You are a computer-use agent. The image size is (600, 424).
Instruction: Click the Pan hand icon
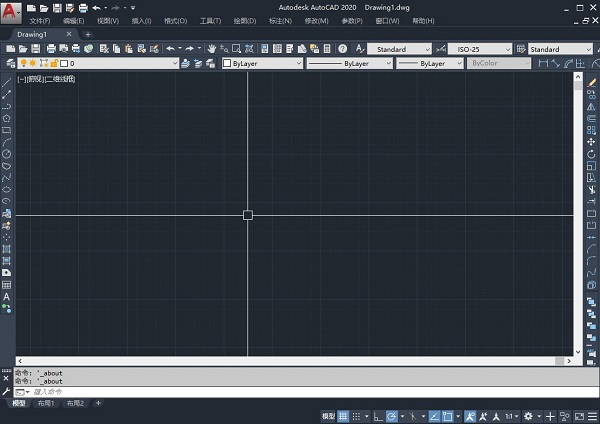pyautogui.click(x=211, y=48)
